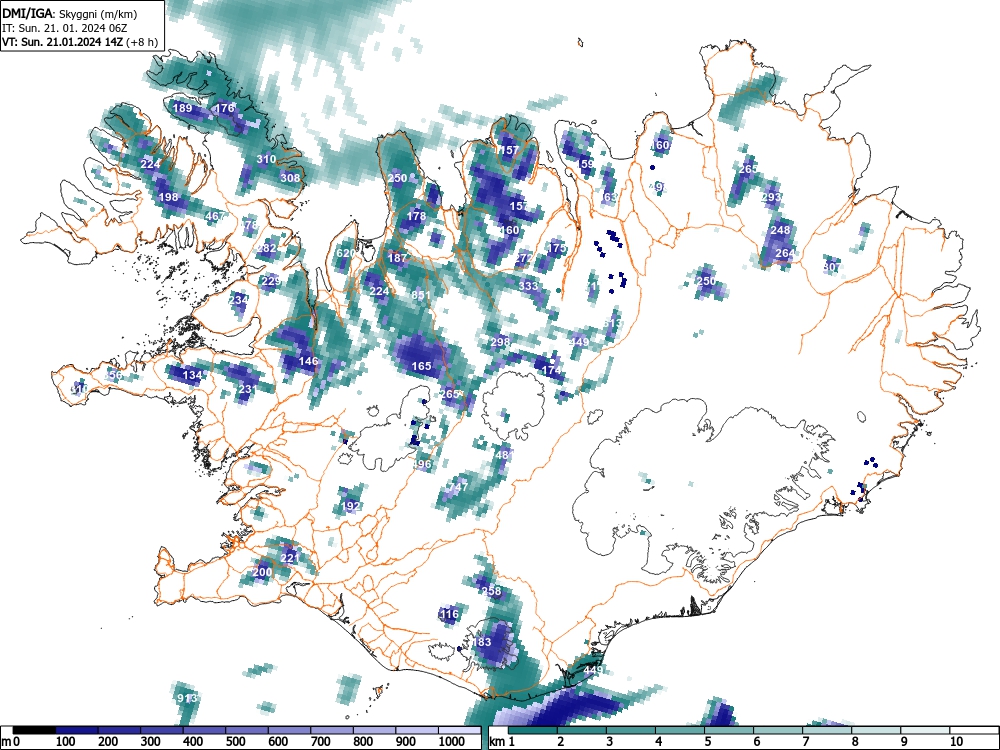Pick the pale lavender swatch right of 1000
1000x750 pixels.
coord(459,730)
